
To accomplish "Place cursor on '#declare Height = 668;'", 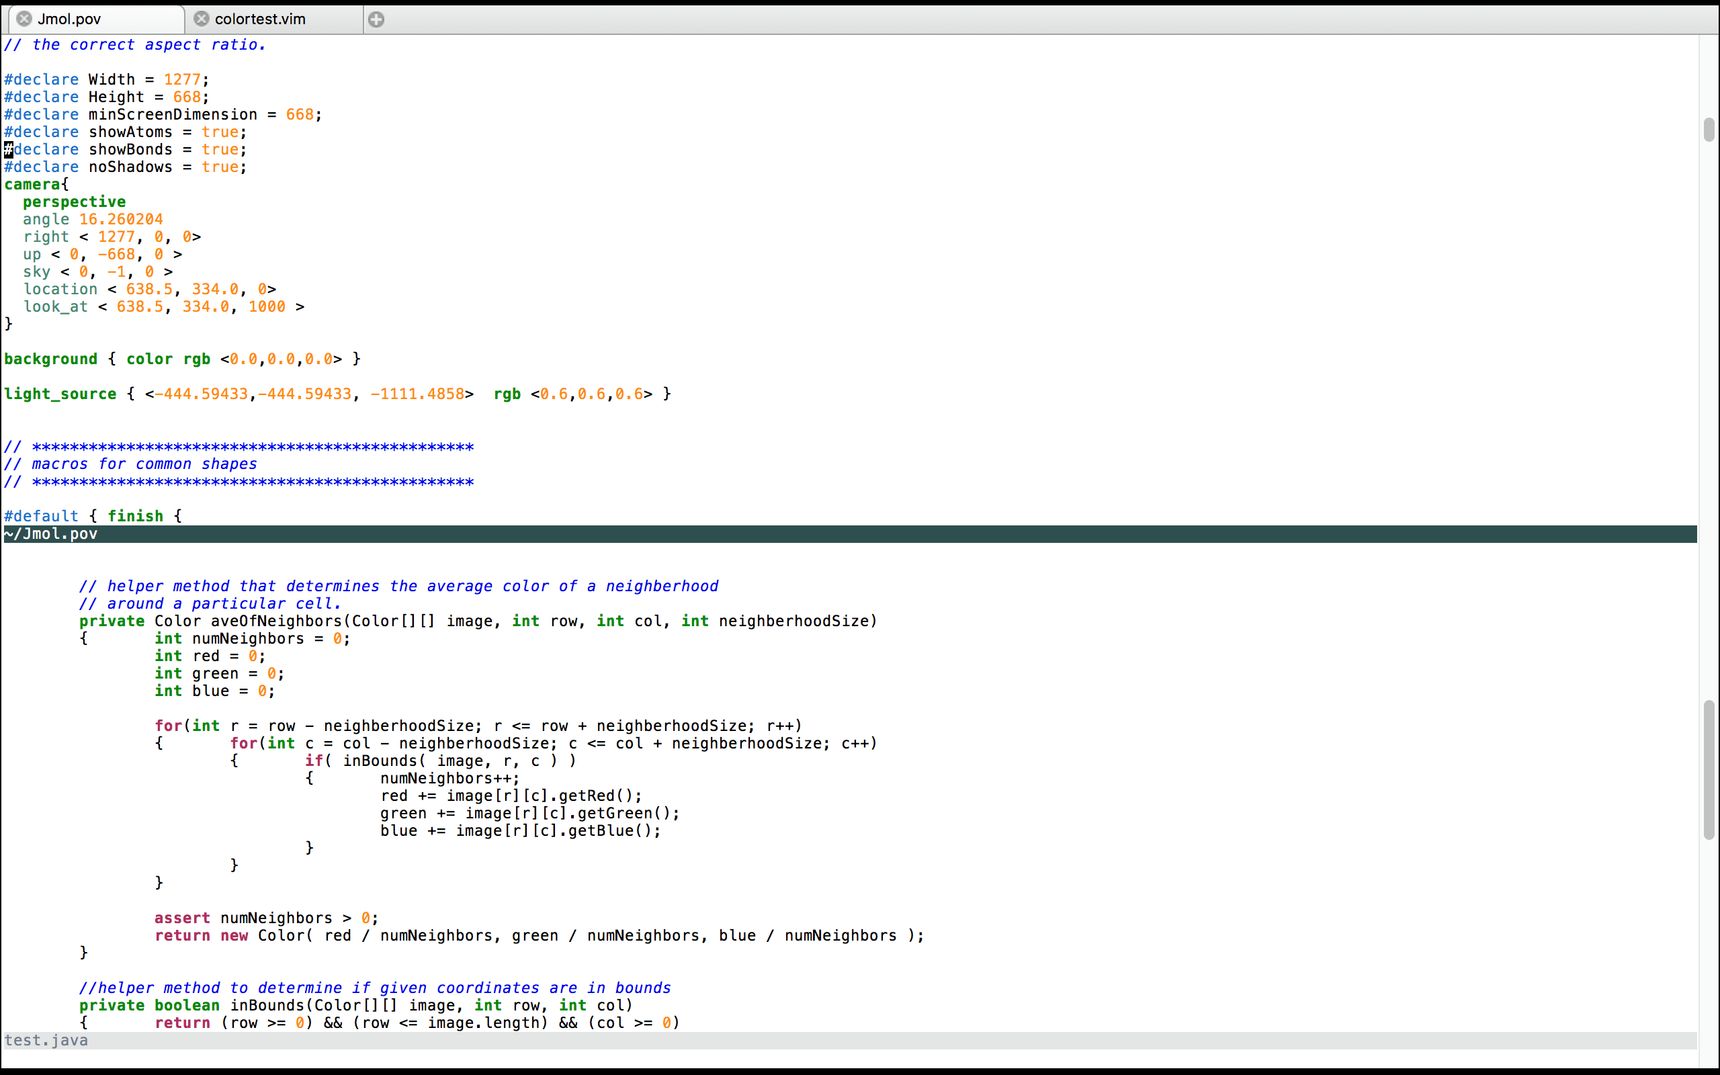I will click(x=107, y=97).
